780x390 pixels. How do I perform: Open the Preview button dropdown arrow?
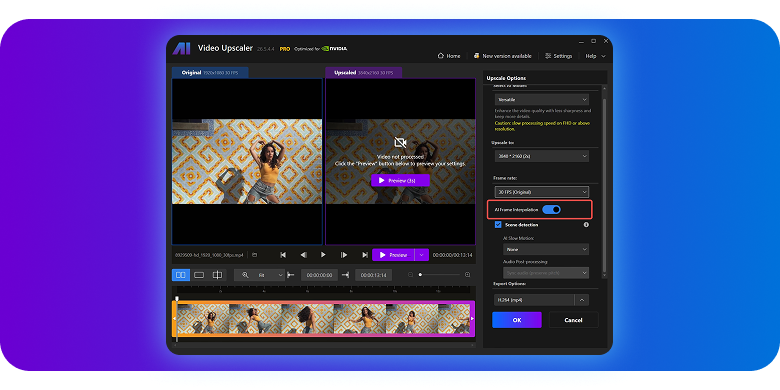click(x=421, y=255)
